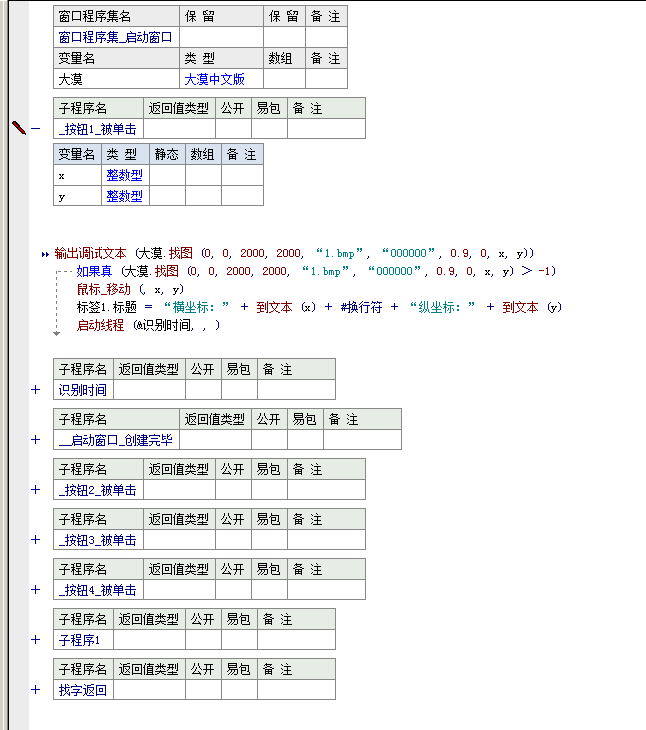Click “1.bmp” in the 输出调试文本 line
646x730 pixels.
339,253
